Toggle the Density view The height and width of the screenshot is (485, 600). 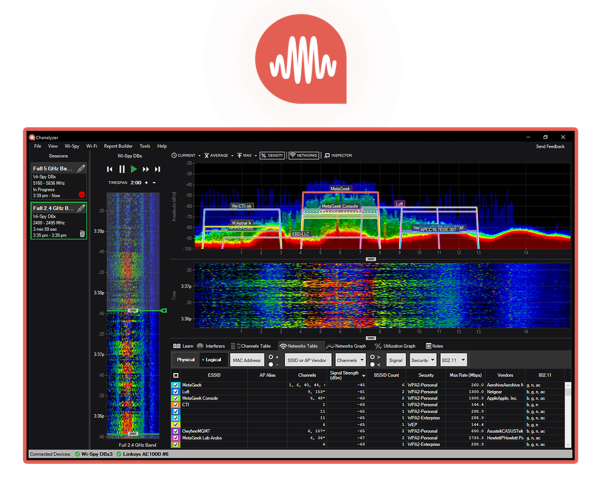tap(272, 155)
